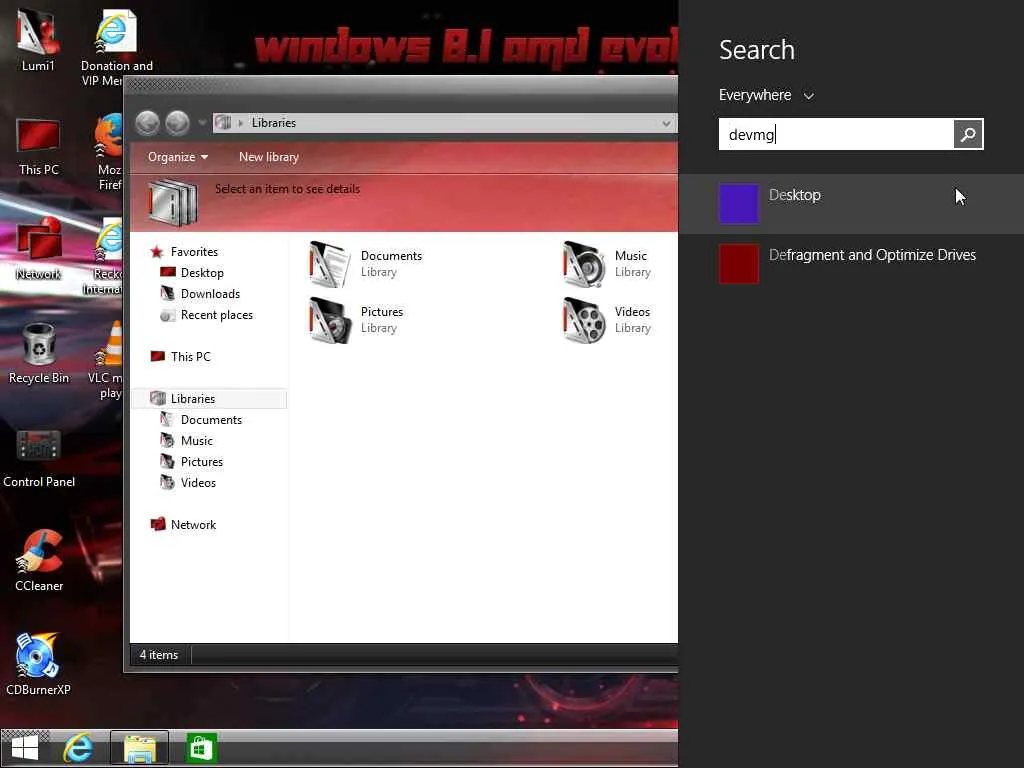Open the Recycle Bin on desktop
The image size is (1024, 768).
coord(39,354)
